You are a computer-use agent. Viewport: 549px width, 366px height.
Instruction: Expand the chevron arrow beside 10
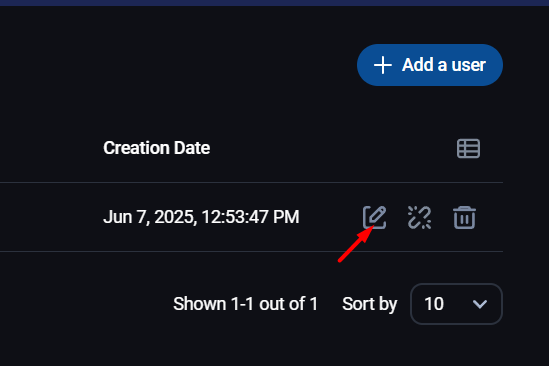click(480, 304)
